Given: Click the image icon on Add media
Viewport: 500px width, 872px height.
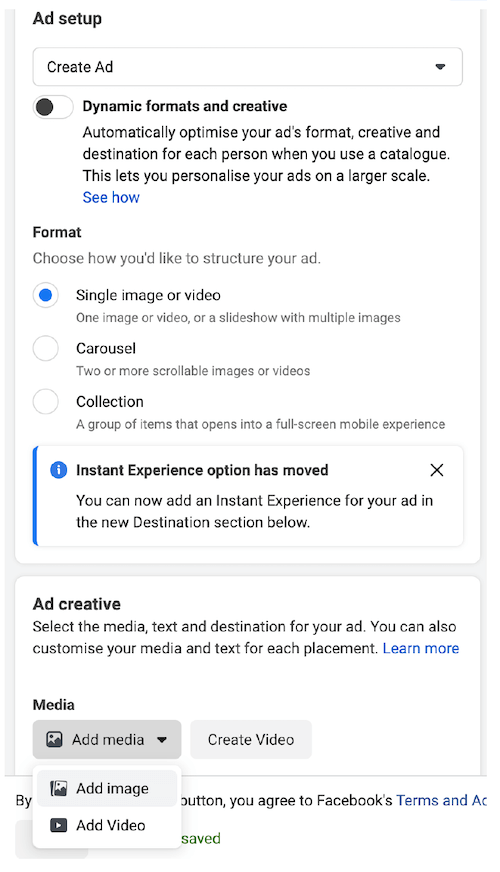Looking at the screenshot, I should coord(54,739).
